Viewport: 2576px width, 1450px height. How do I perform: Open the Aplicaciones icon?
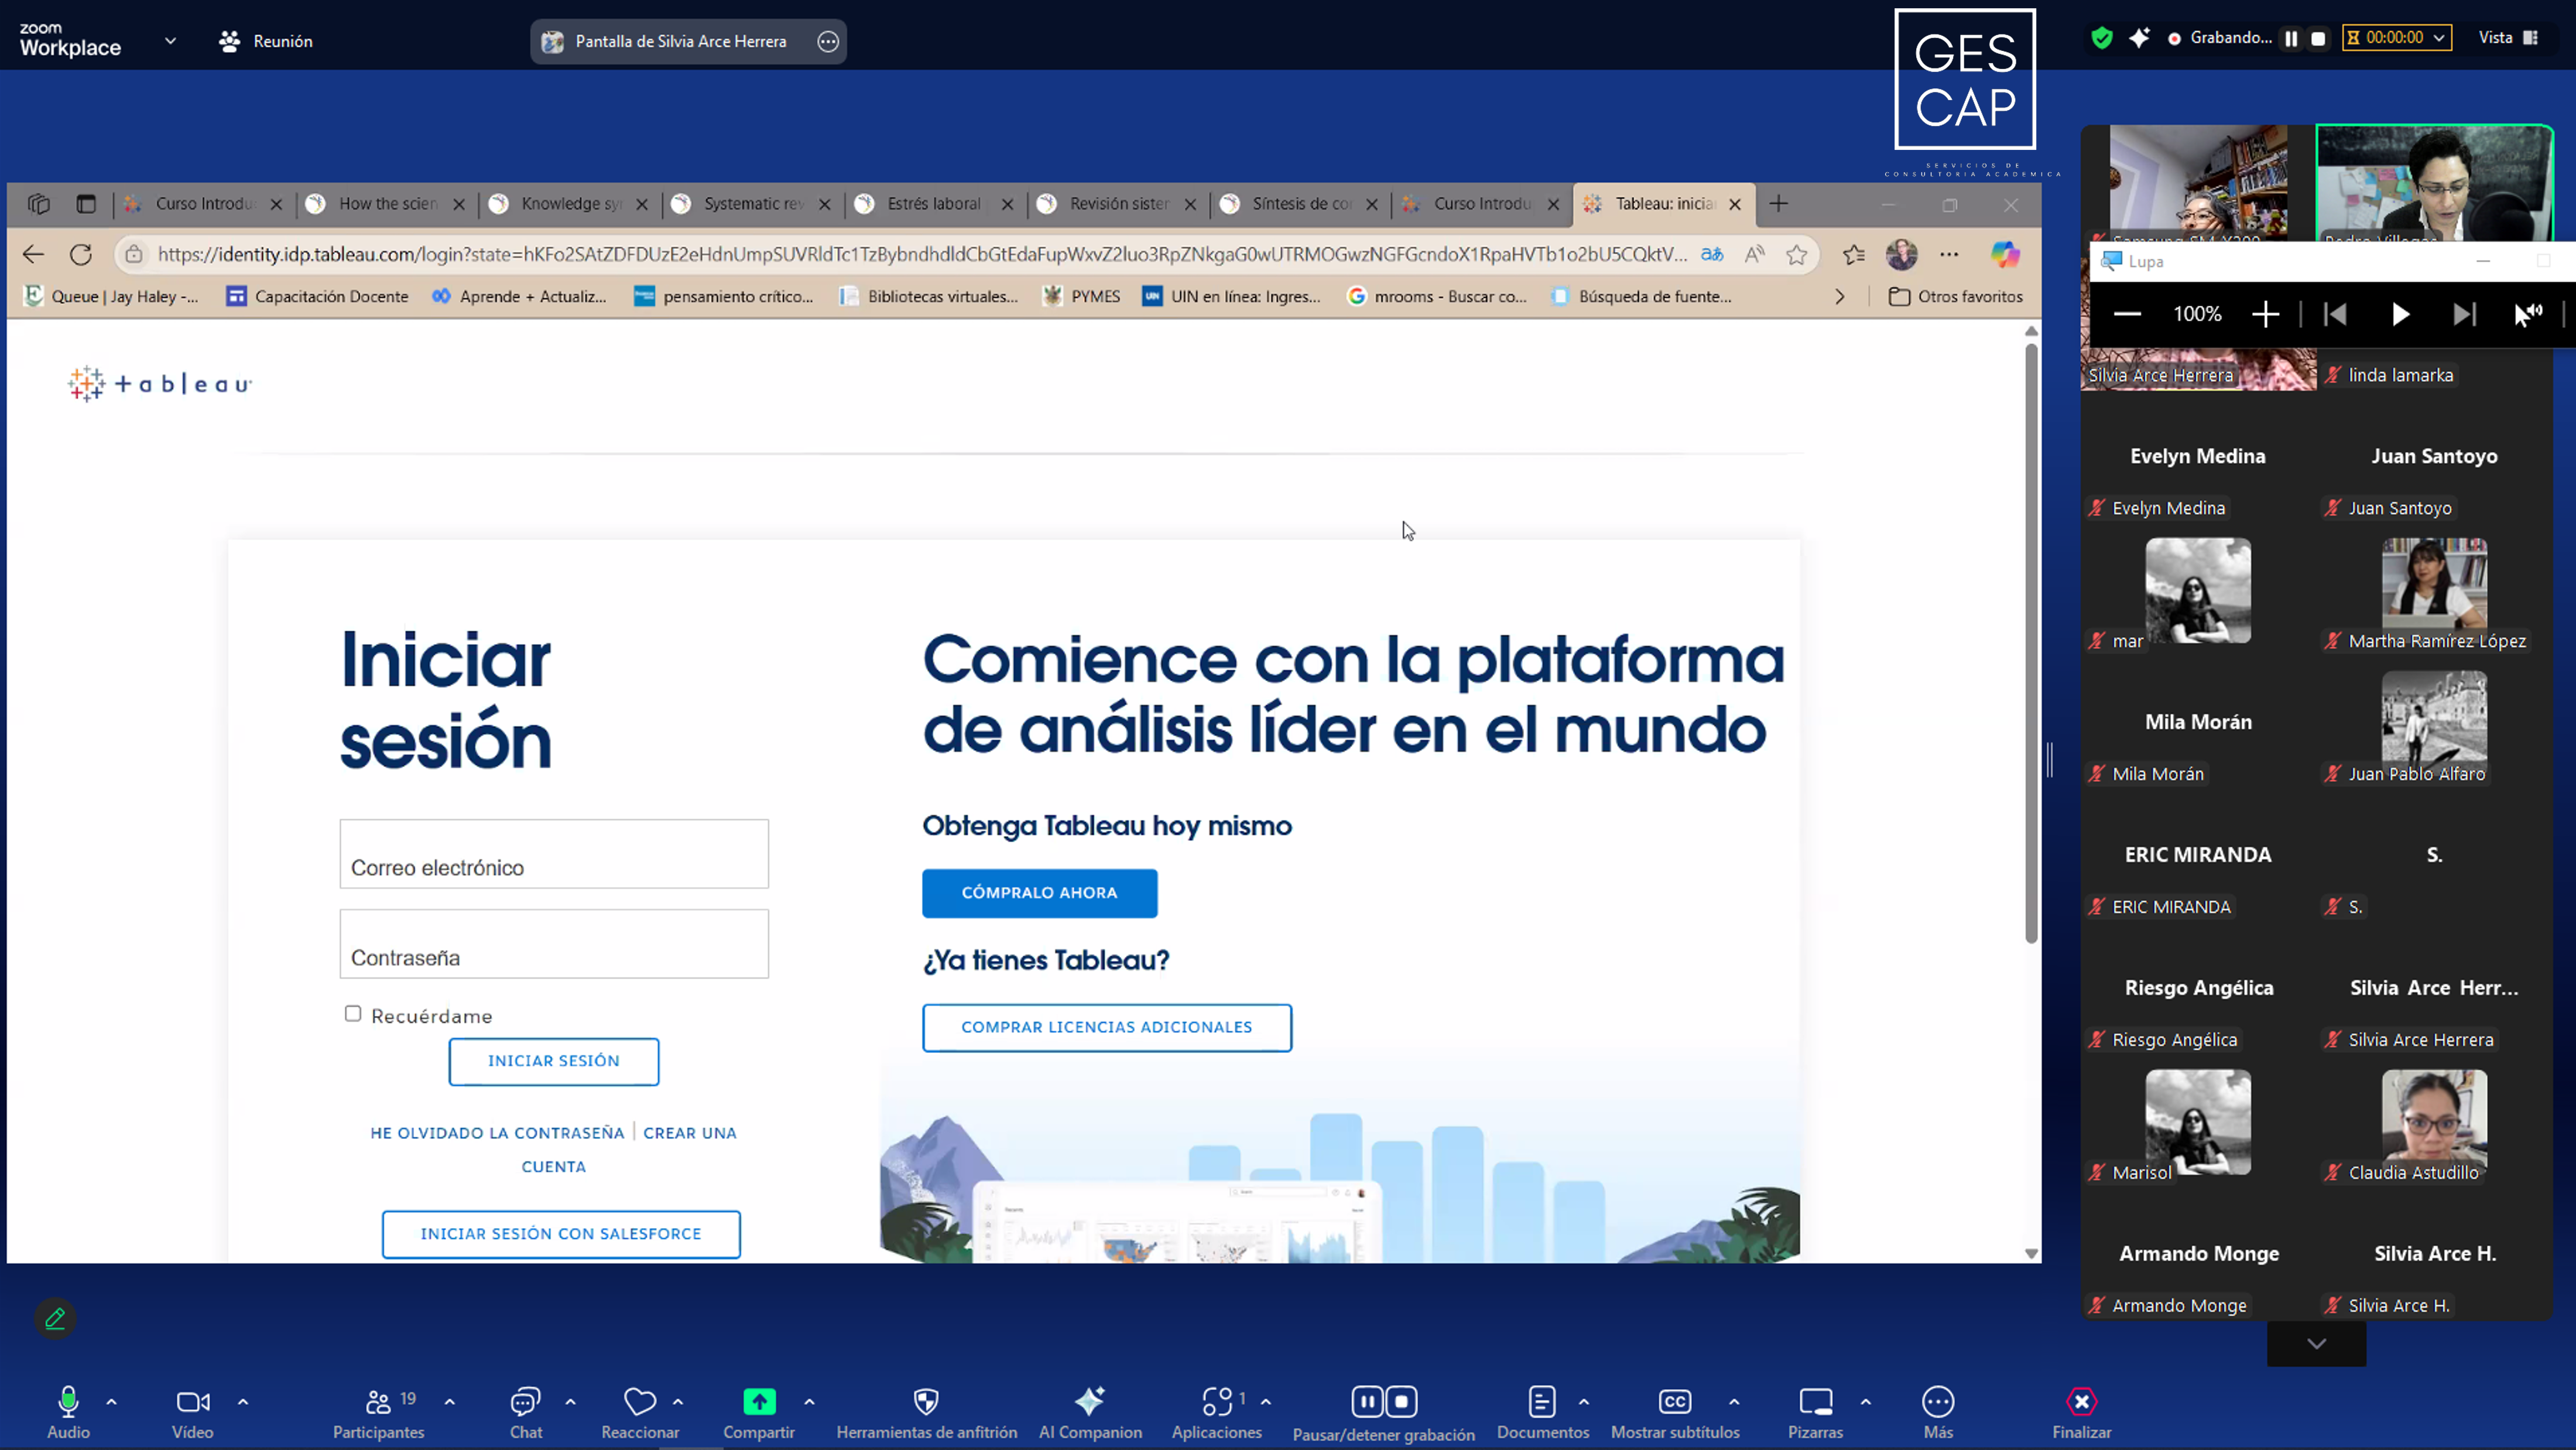(1217, 1402)
